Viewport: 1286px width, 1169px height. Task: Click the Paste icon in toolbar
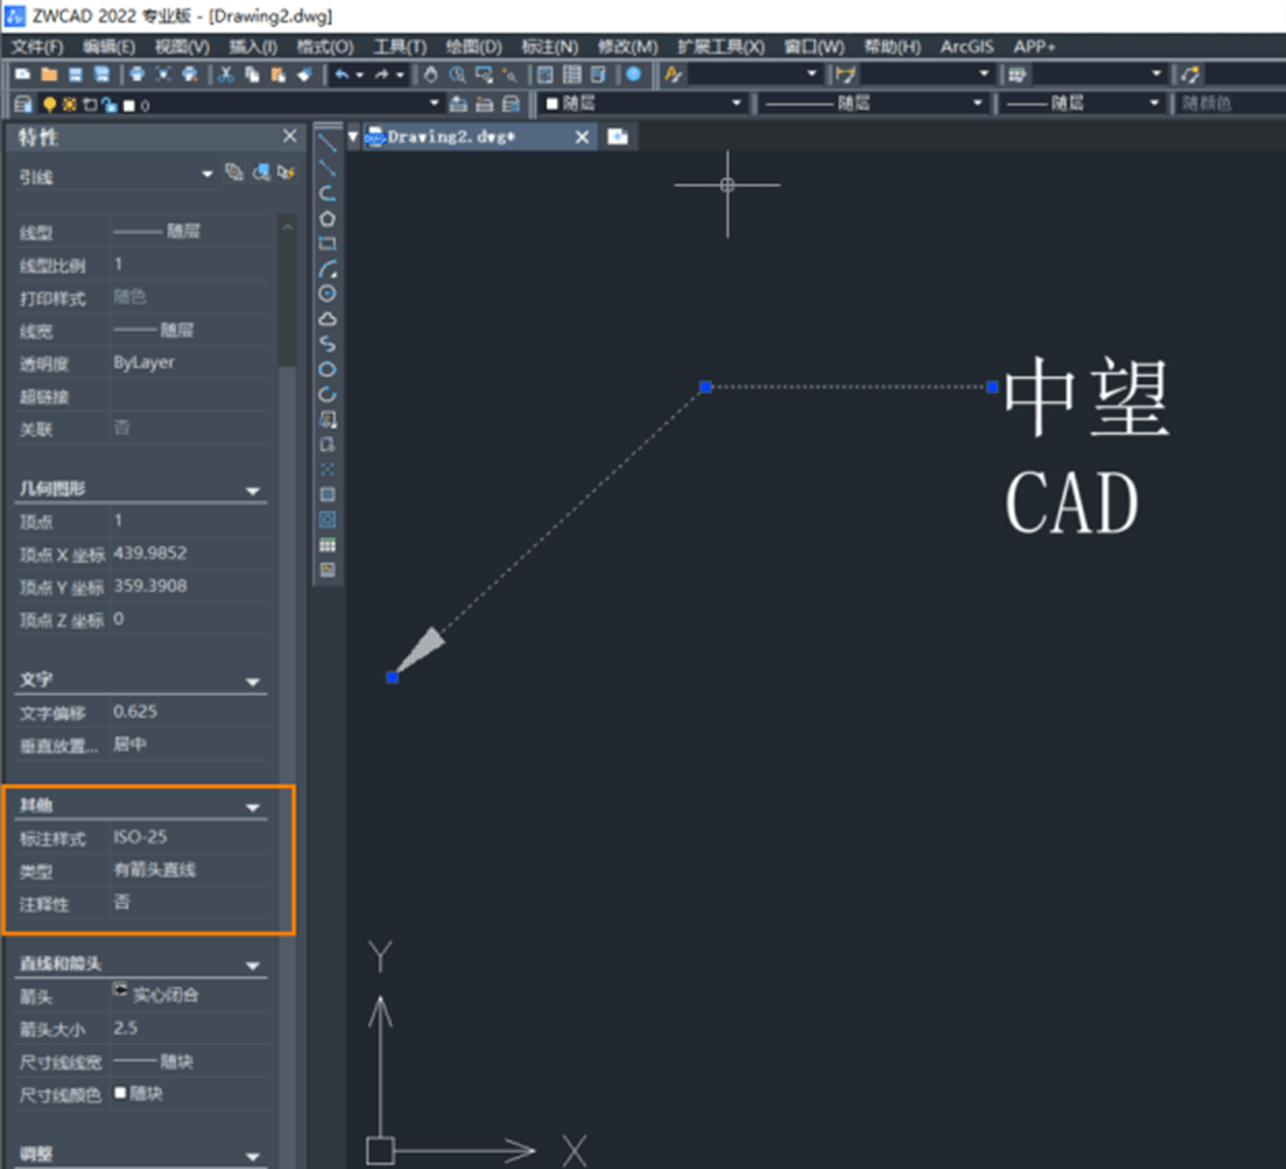coord(278,74)
